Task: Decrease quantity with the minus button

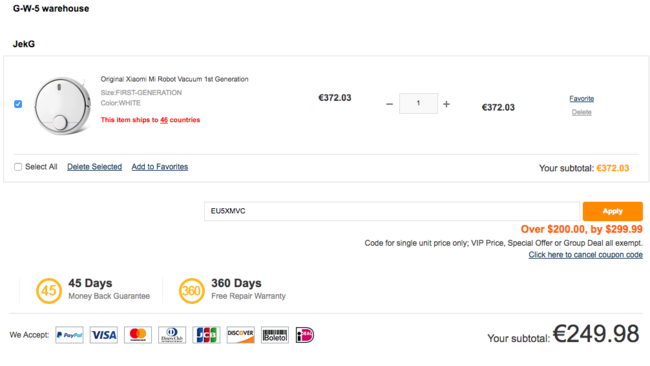Action: (389, 104)
